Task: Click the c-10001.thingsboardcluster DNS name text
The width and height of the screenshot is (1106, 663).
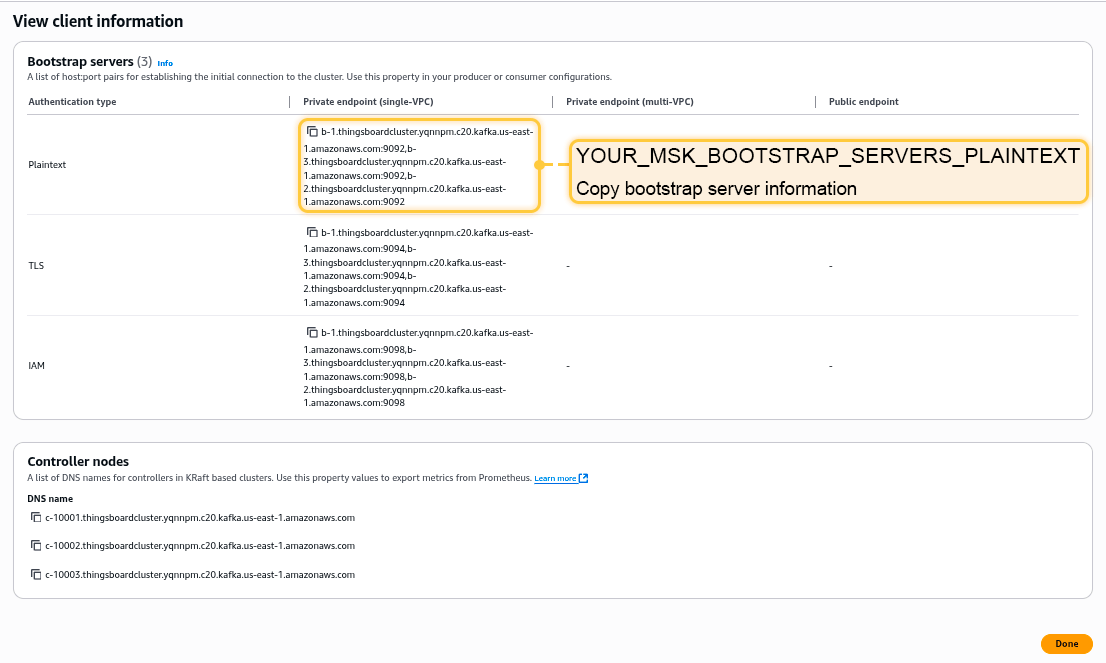Action: tap(200, 518)
